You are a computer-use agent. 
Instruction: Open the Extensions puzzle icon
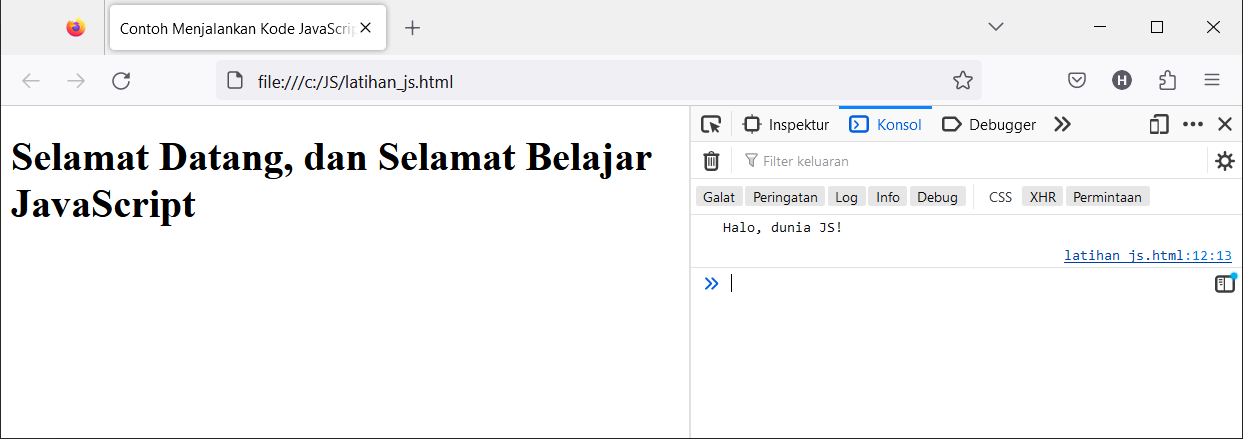1167,81
